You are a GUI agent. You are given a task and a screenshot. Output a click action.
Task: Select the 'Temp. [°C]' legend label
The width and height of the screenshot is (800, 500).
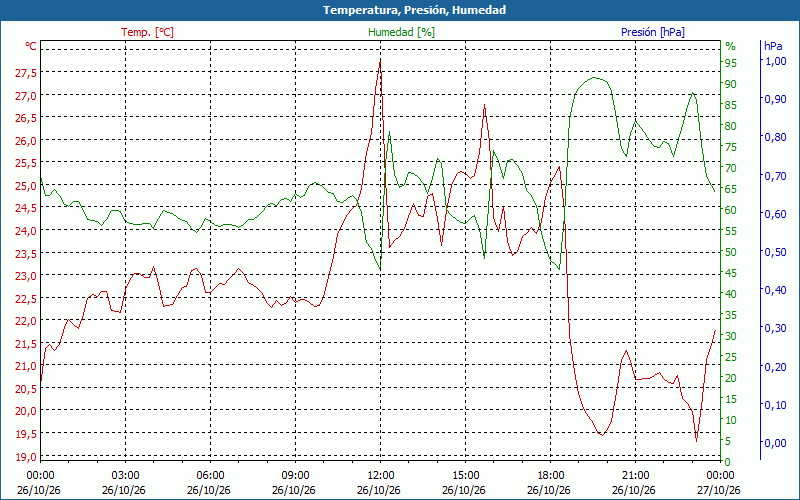[147, 32]
